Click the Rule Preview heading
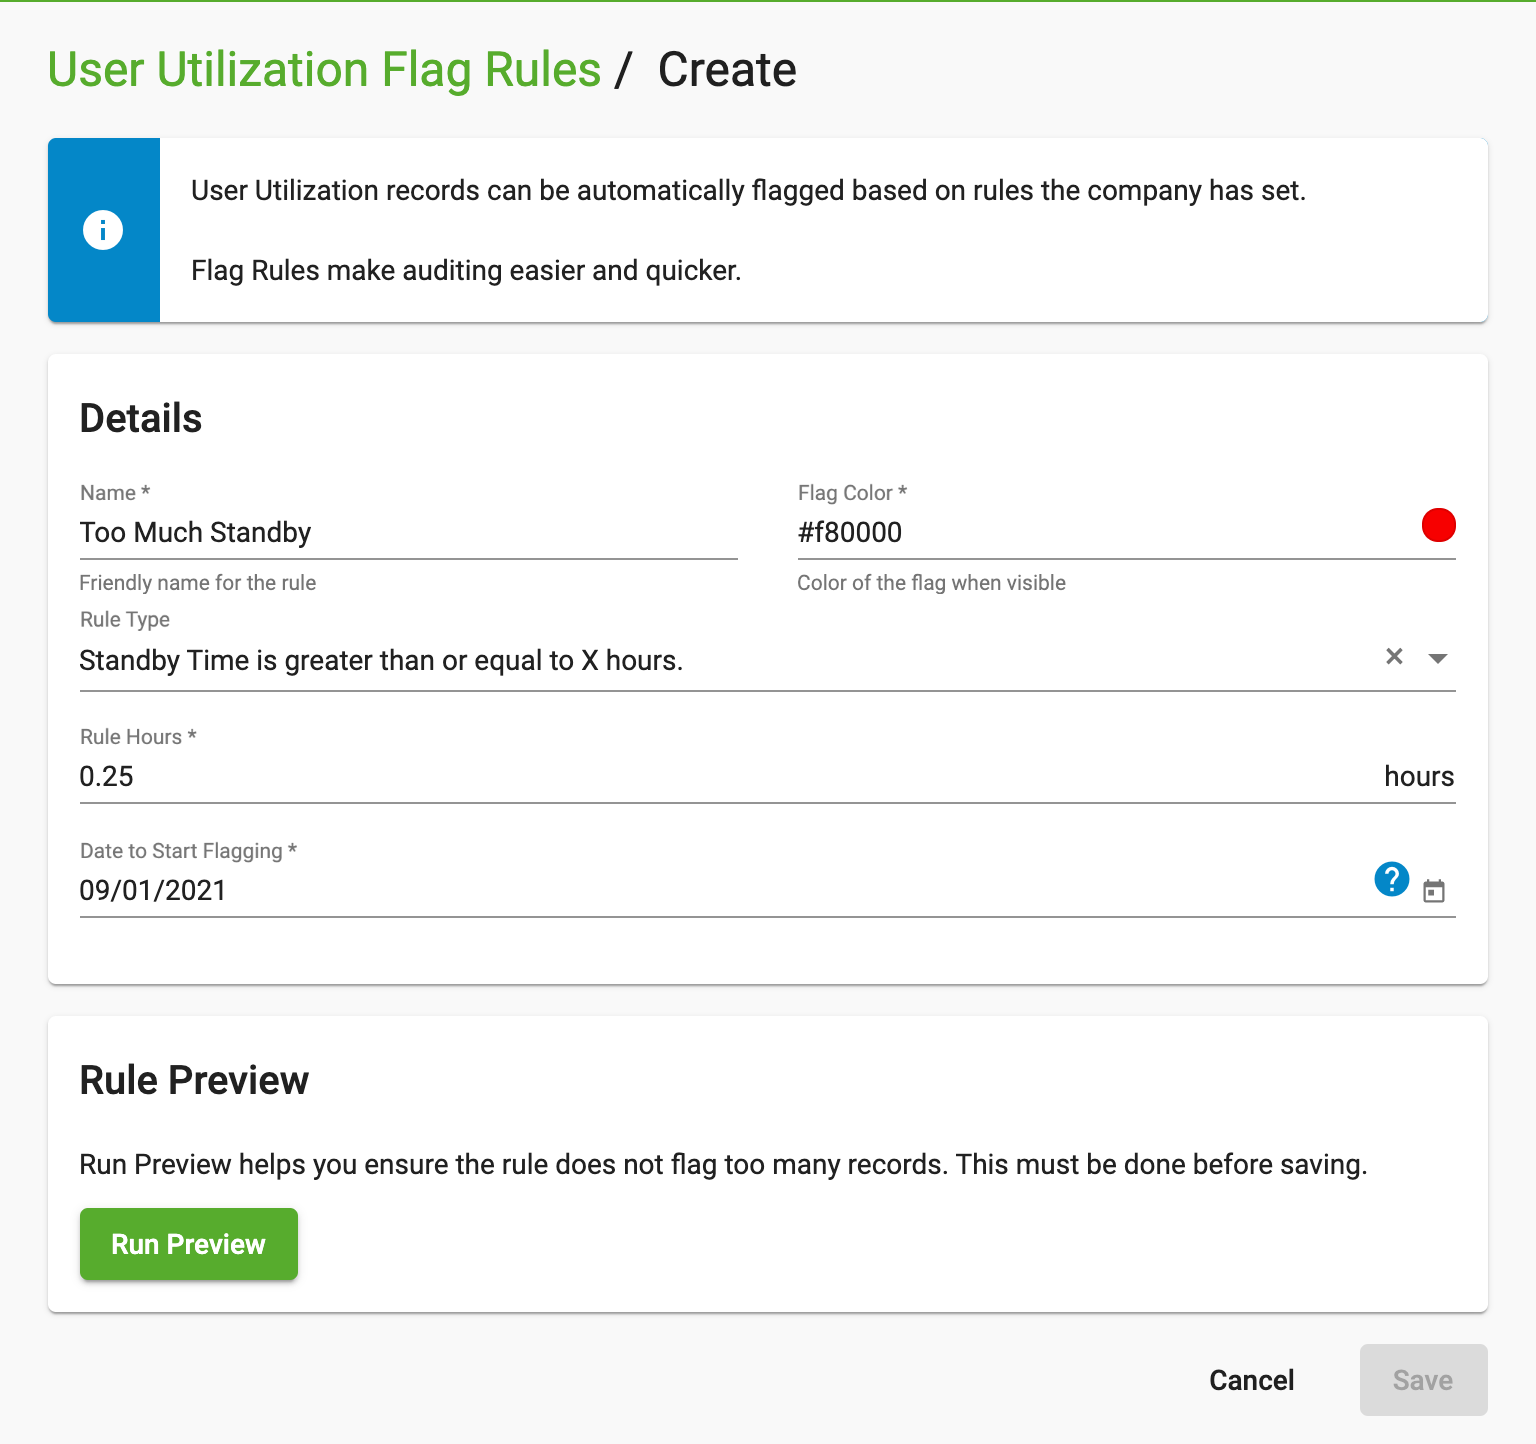 point(194,1080)
